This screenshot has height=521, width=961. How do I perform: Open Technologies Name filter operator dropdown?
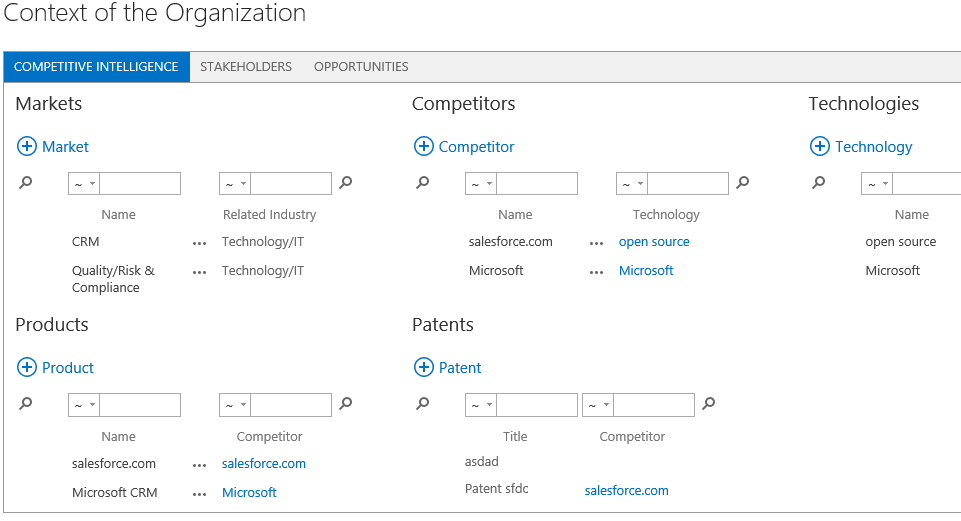(877, 183)
